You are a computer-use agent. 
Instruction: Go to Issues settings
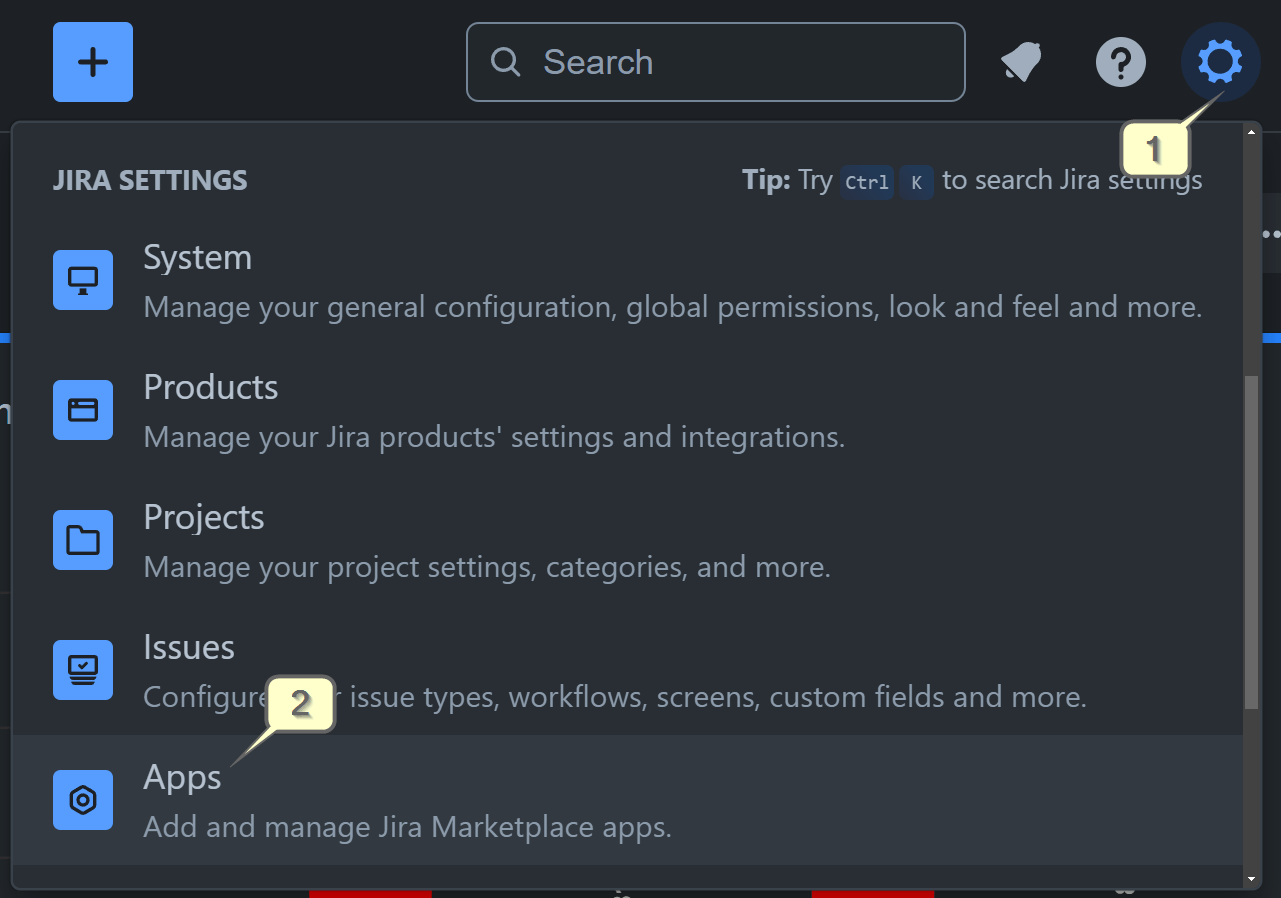point(189,648)
